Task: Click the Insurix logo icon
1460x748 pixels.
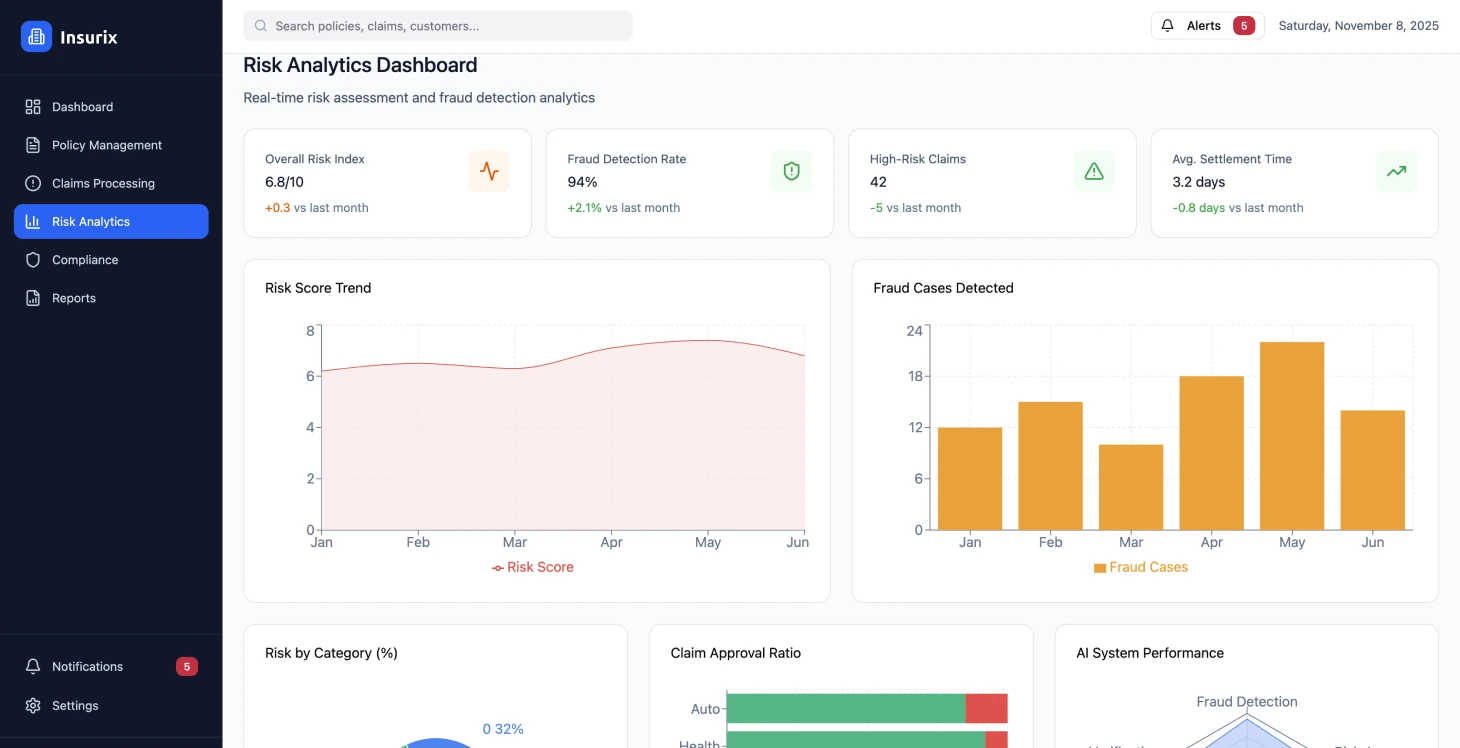Action: pyautogui.click(x=36, y=37)
